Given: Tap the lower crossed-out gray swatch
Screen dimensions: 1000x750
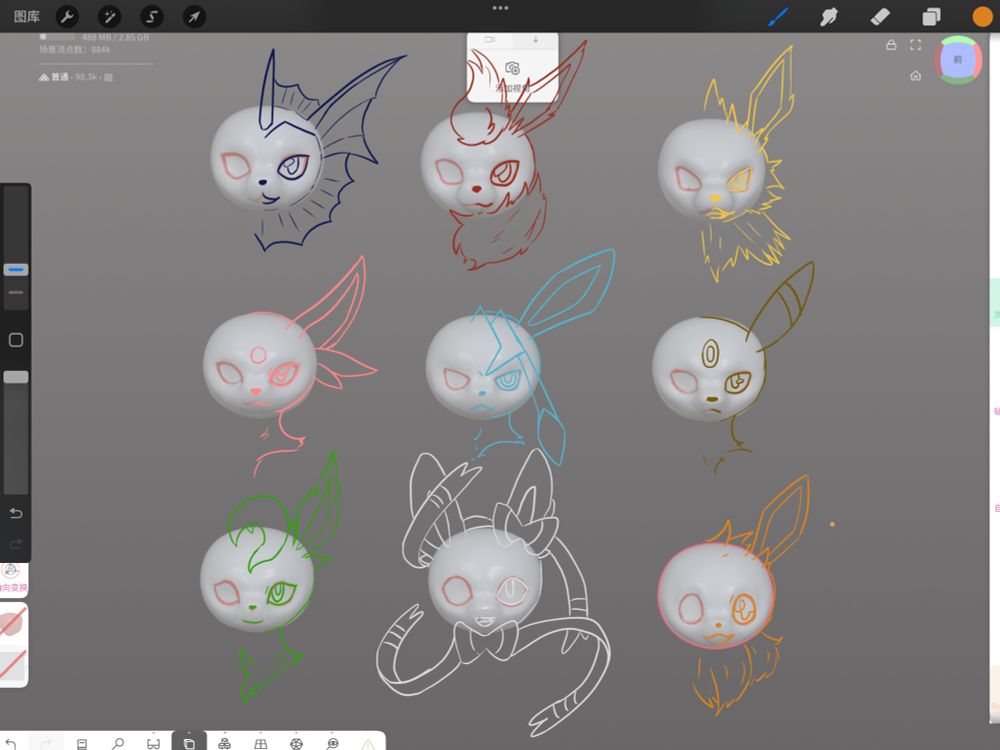Looking at the screenshot, I should pos(13,665).
